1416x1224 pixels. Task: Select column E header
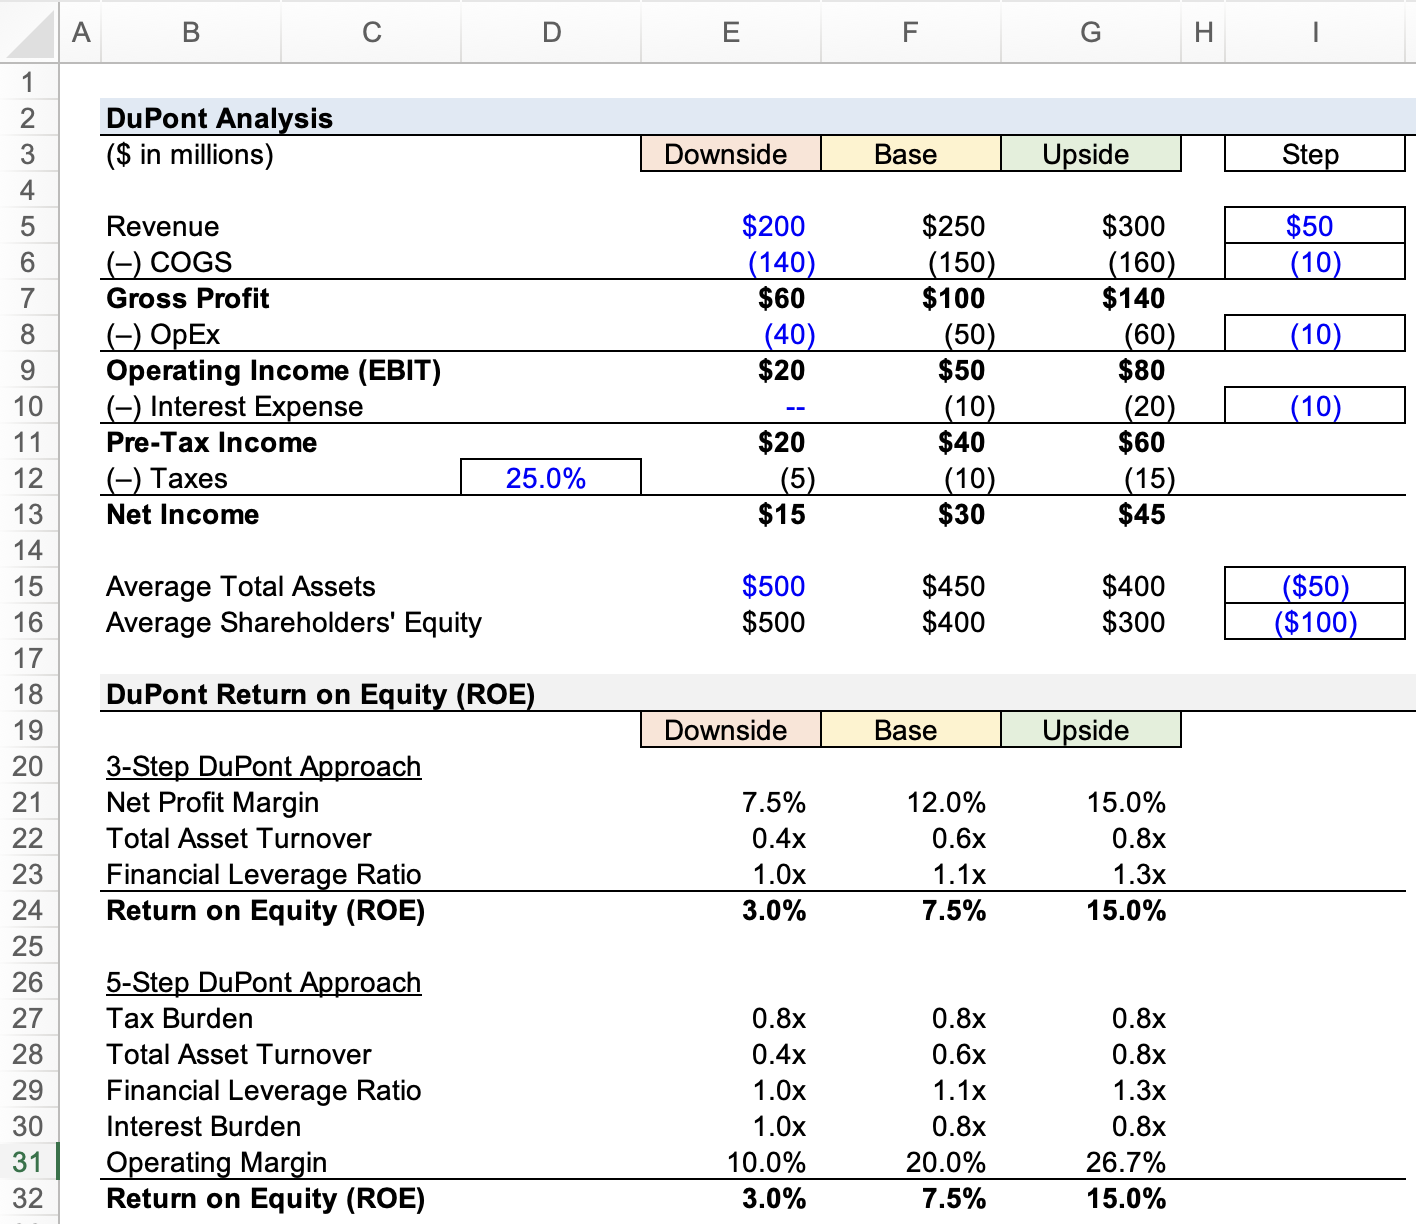pos(731,32)
